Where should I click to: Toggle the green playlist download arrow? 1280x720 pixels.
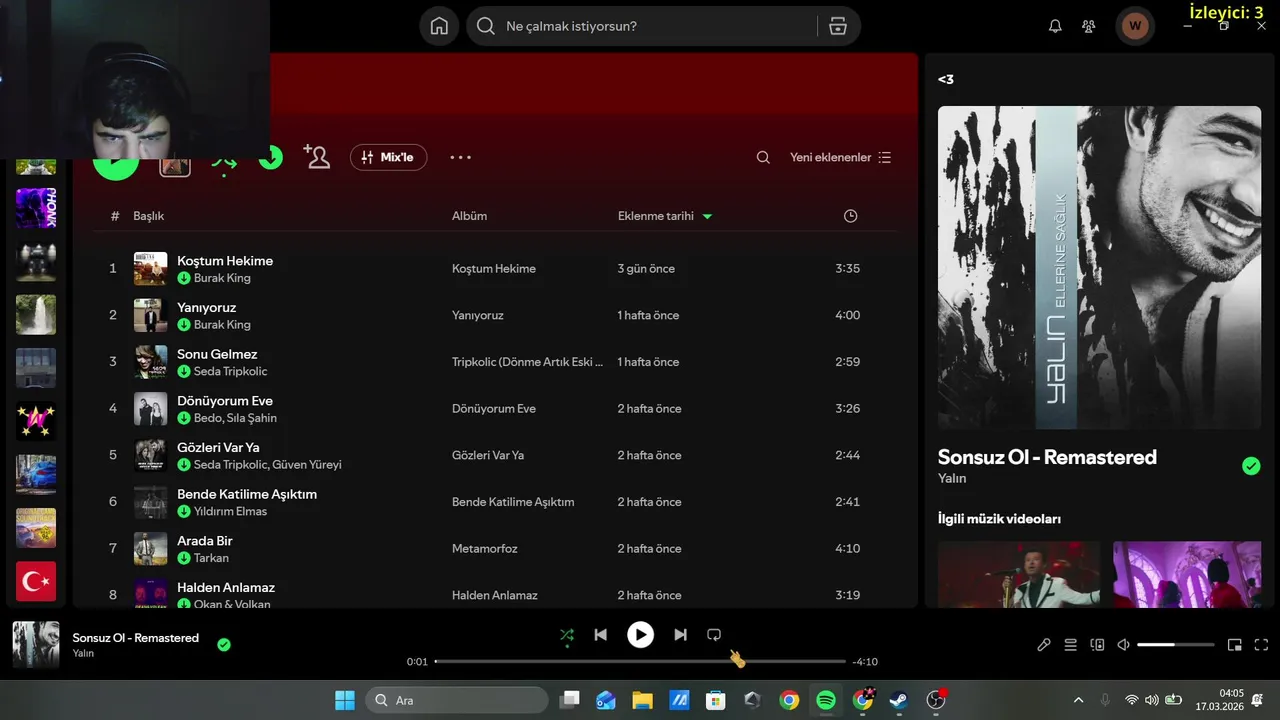[x=271, y=157]
